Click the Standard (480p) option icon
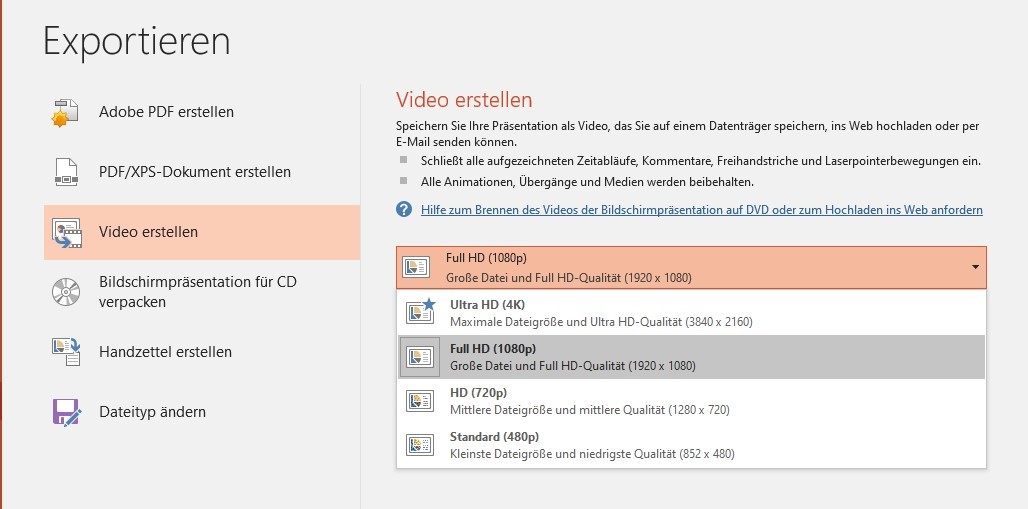The height and width of the screenshot is (509, 1028). (420, 445)
